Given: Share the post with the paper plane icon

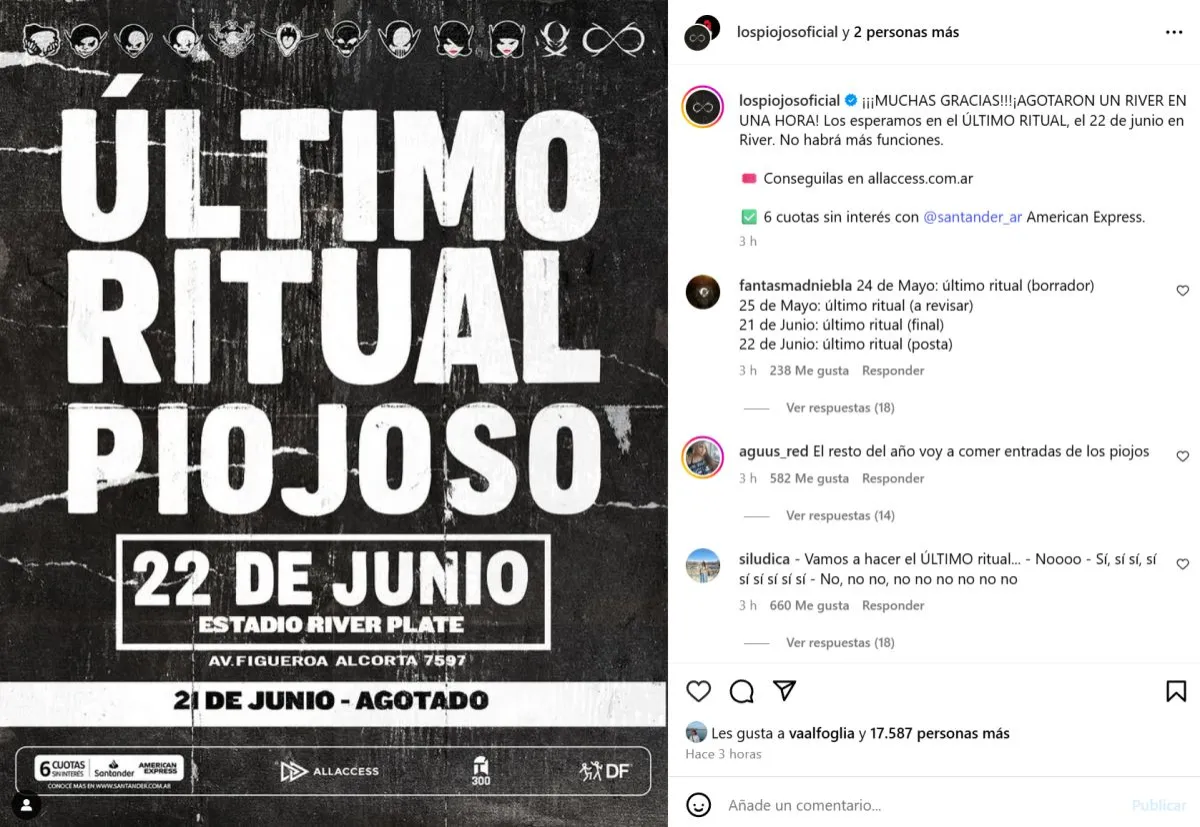Looking at the screenshot, I should pyautogui.click(x=785, y=691).
